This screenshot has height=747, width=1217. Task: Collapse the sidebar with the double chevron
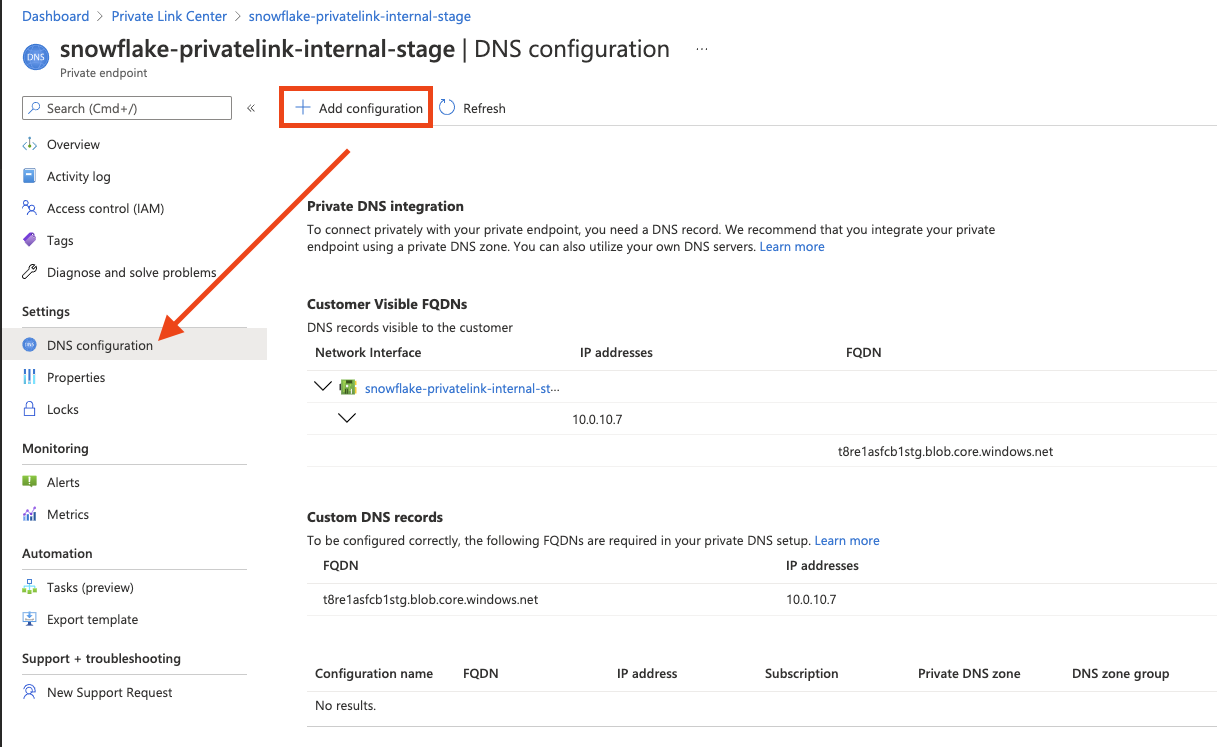coord(251,108)
